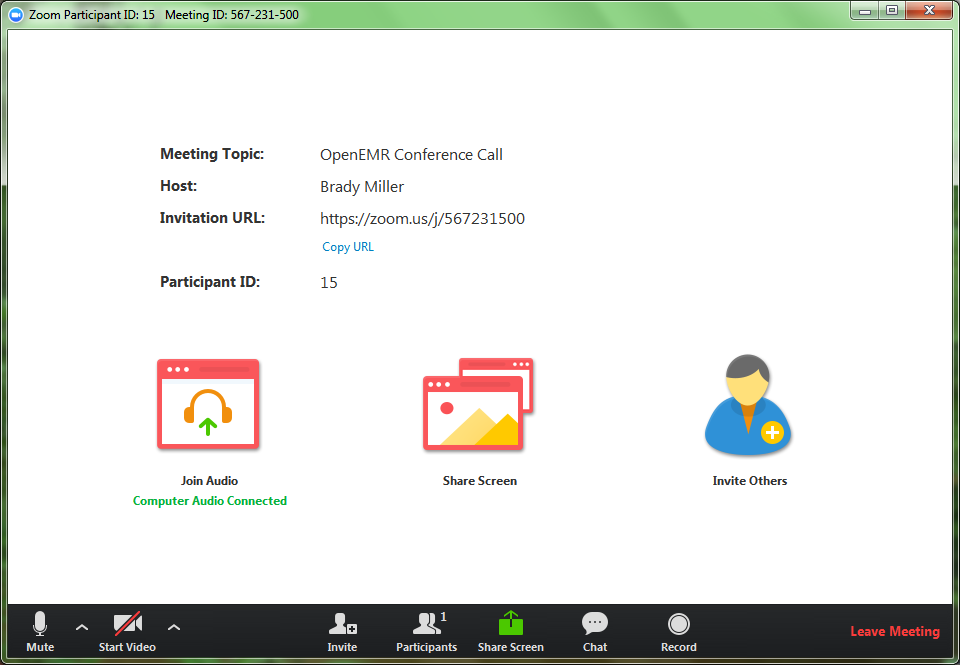Click Leave Meeting
960x665 pixels.
pyautogui.click(x=894, y=631)
